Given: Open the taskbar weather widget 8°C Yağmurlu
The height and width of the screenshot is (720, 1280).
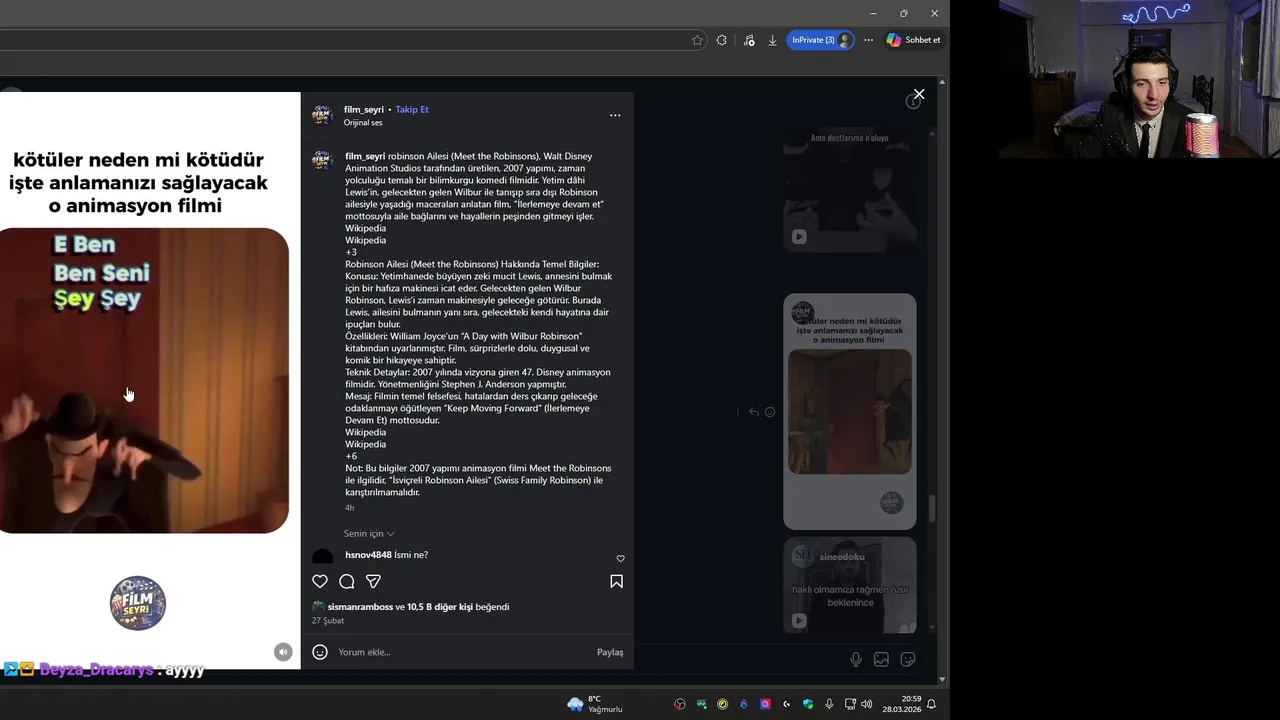Looking at the screenshot, I should coord(595,704).
